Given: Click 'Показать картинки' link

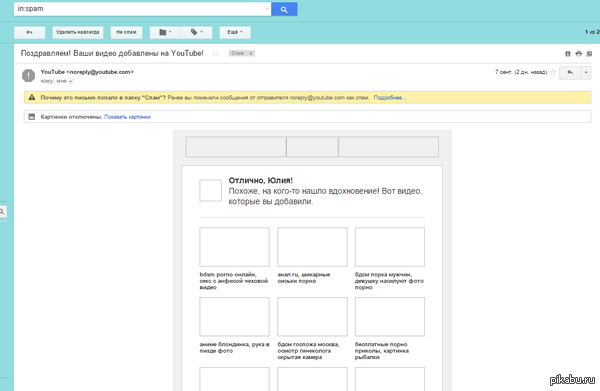Looking at the screenshot, I should pyautogui.click(x=127, y=117).
